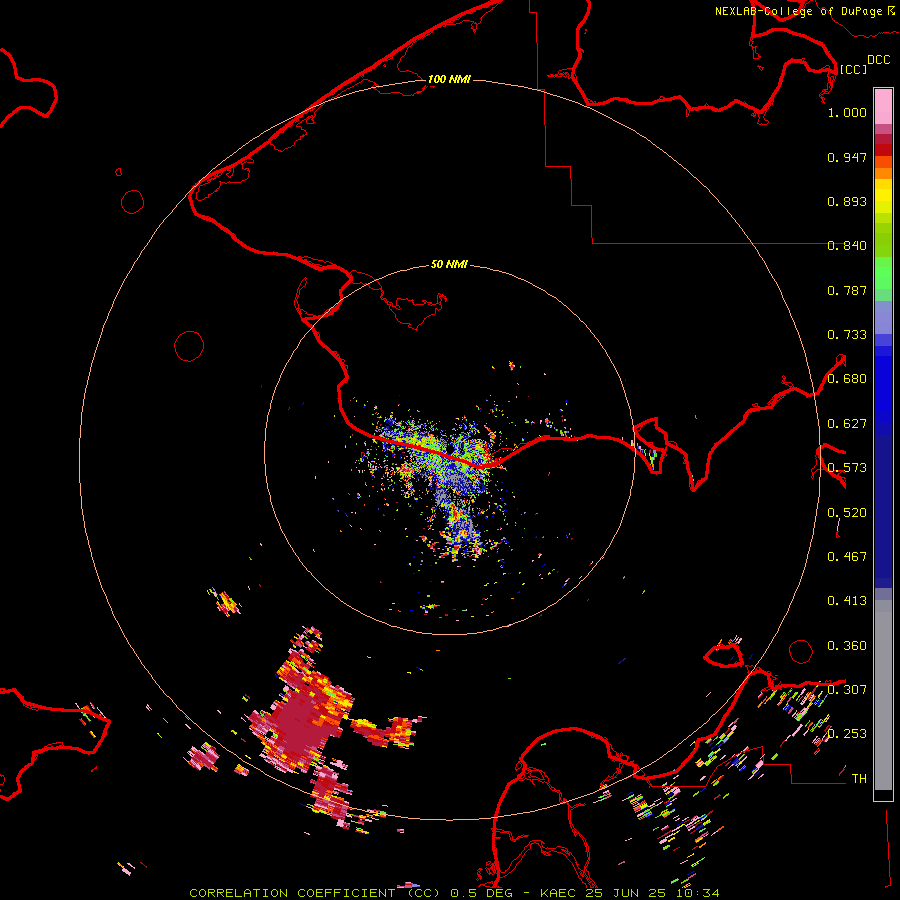Click the 0.413 scale value
Image resolution: width=900 pixels, height=900 pixels.
[847, 601]
